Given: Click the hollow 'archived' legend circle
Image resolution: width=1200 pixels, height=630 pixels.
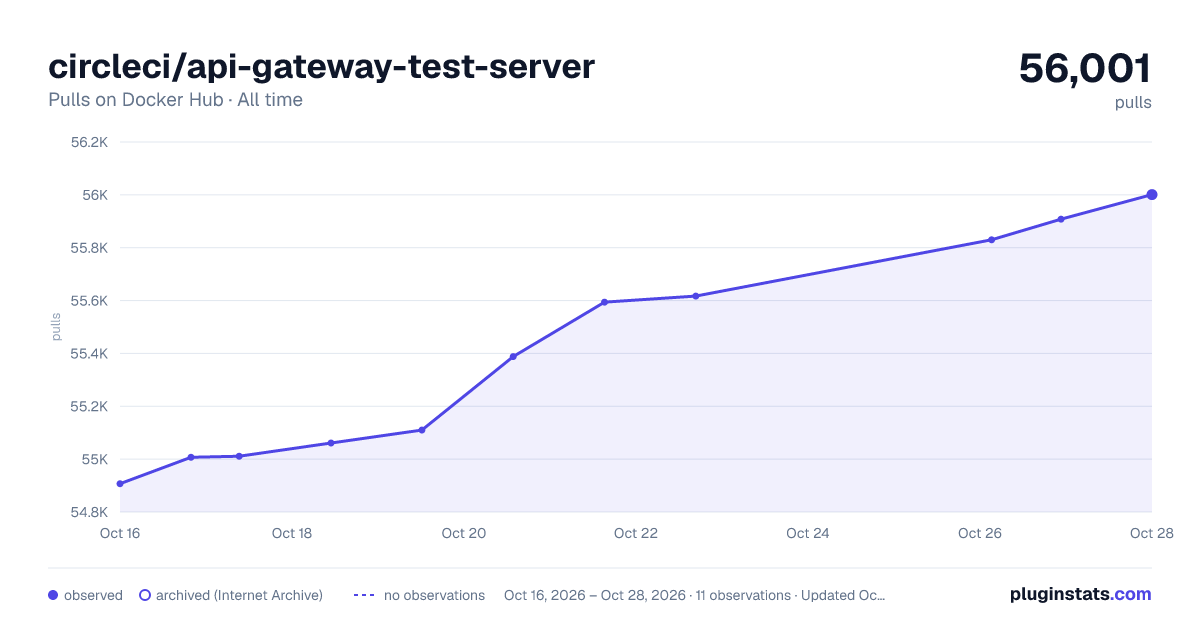Looking at the screenshot, I should (x=144, y=595).
